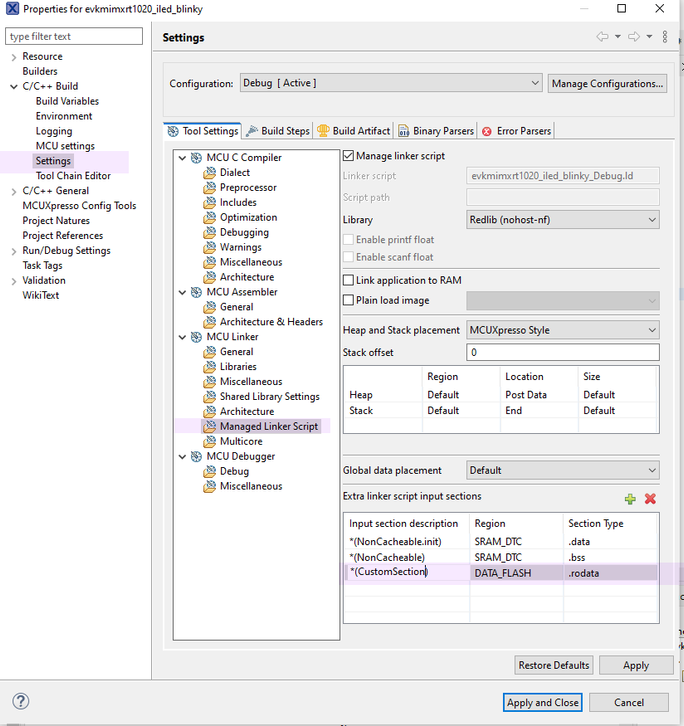Click the MCU Debugger tool icon
684x726 pixels.
pyautogui.click(x=196, y=457)
